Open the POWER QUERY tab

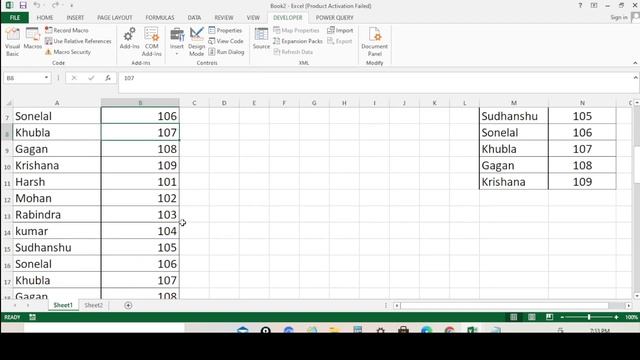point(334,18)
